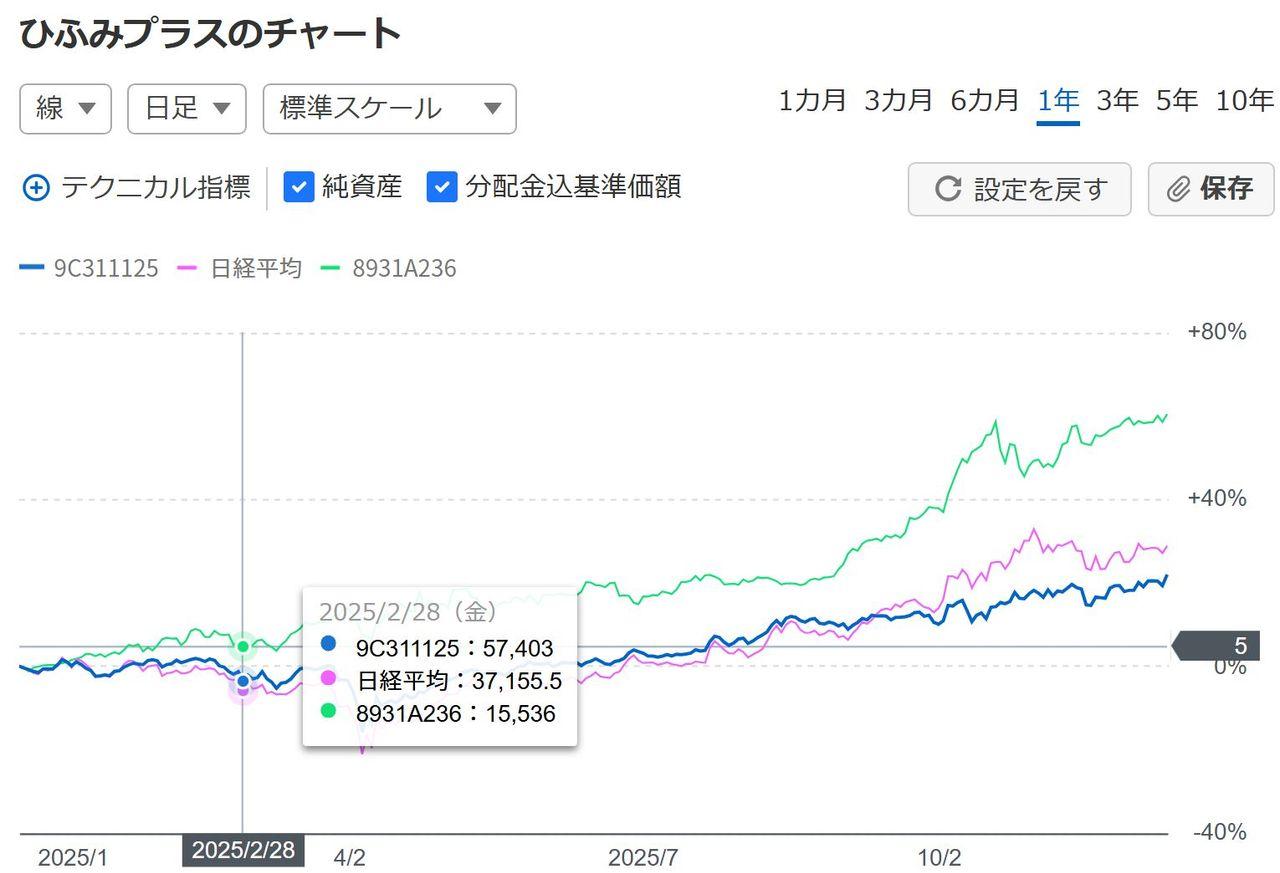Image resolution: width=1280 pixels, height=873 pixels.
Task: Switch to the 3年 period tab
Action: pos(1117,101)
